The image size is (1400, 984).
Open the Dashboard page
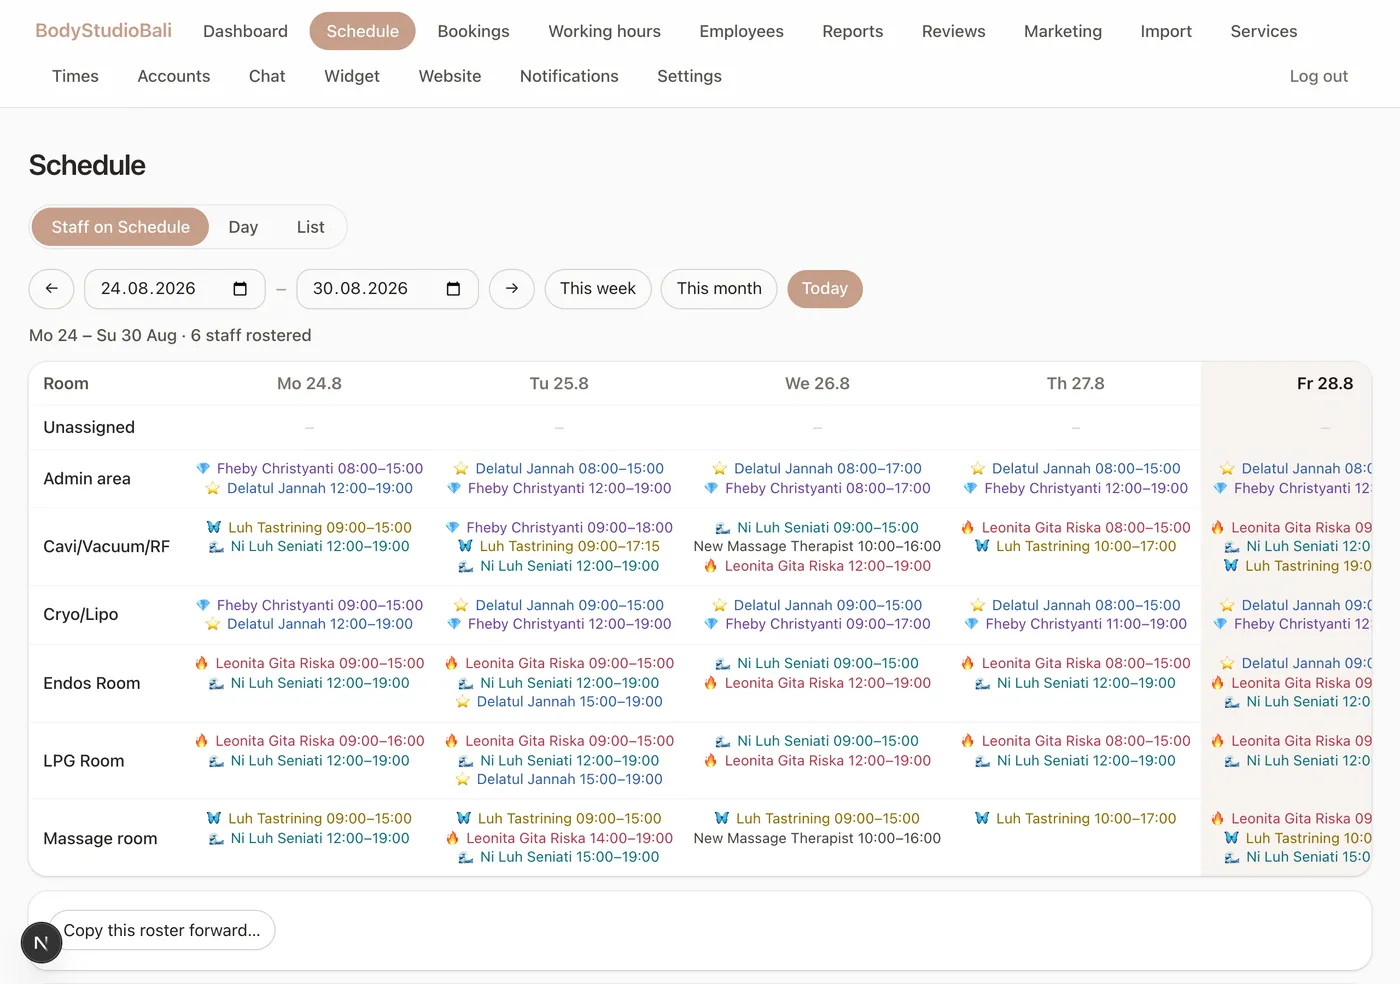(x=245, y=31)
